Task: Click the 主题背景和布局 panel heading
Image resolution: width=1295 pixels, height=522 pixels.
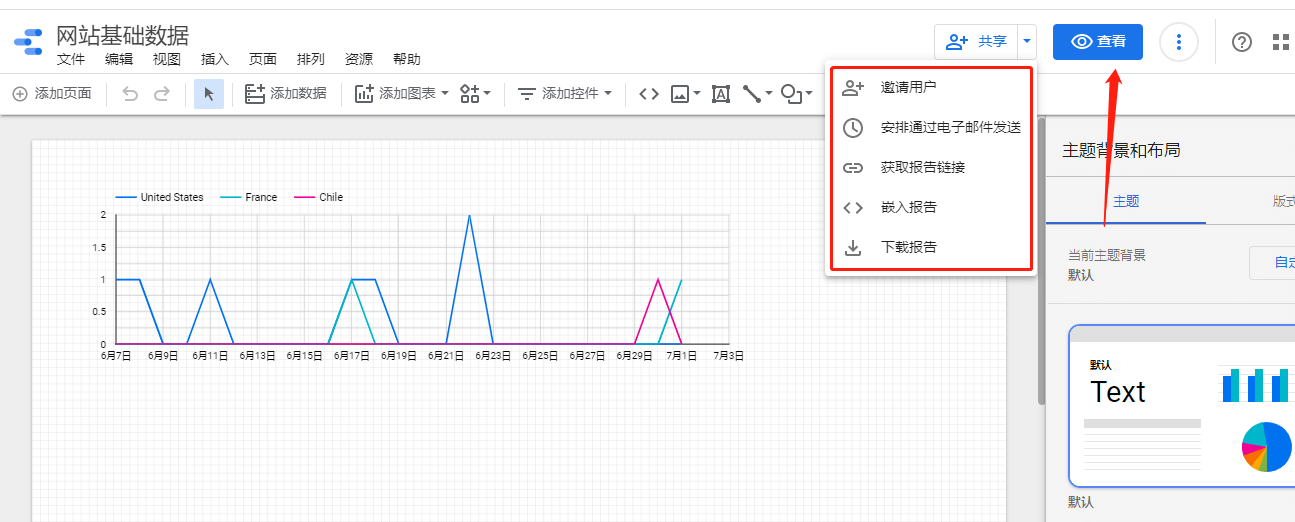Action: click(1121, 150)
